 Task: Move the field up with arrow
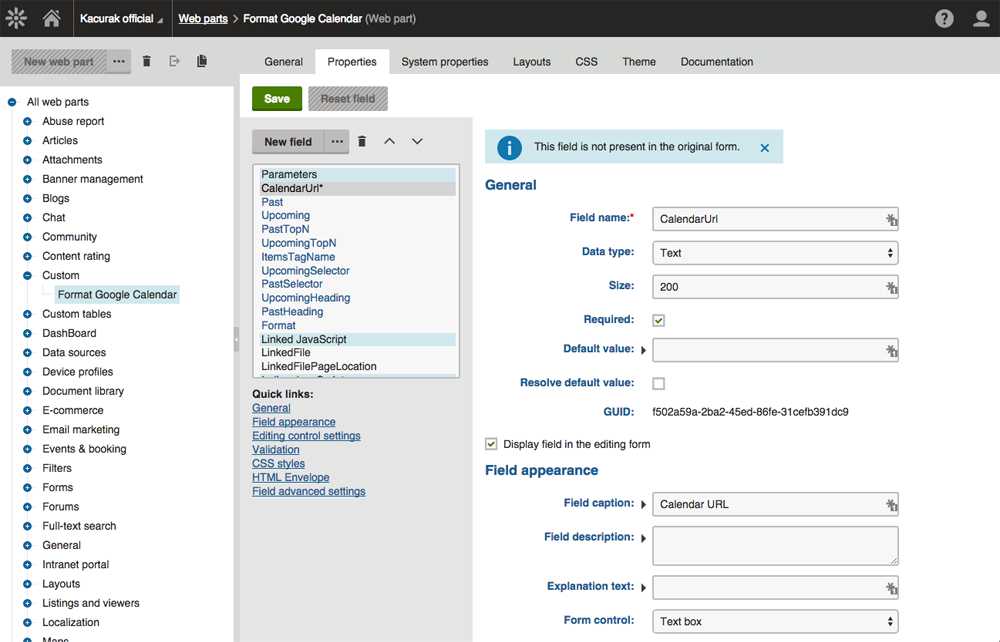(390, 142)
